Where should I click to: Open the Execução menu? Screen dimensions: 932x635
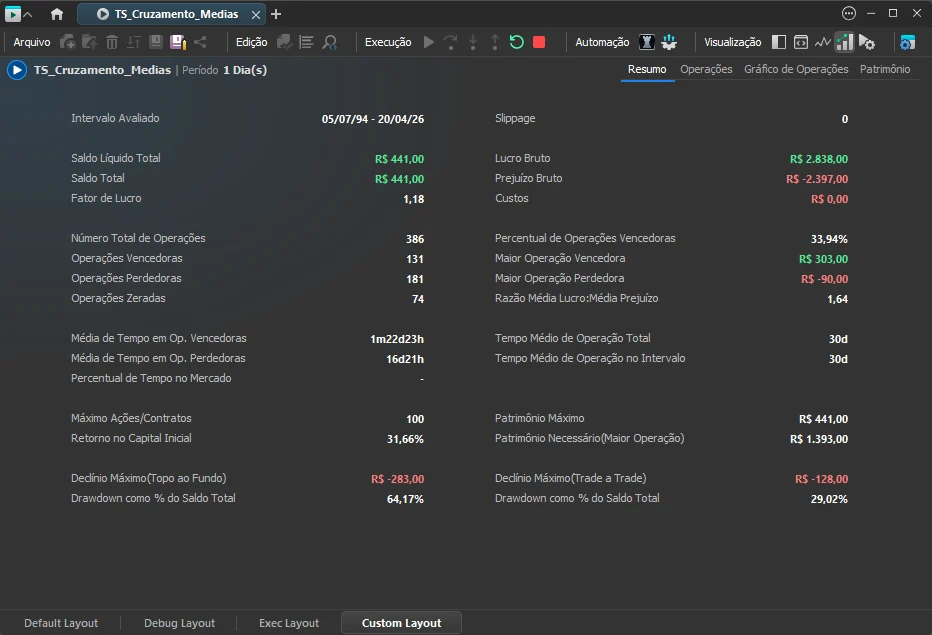pos(388,42)
